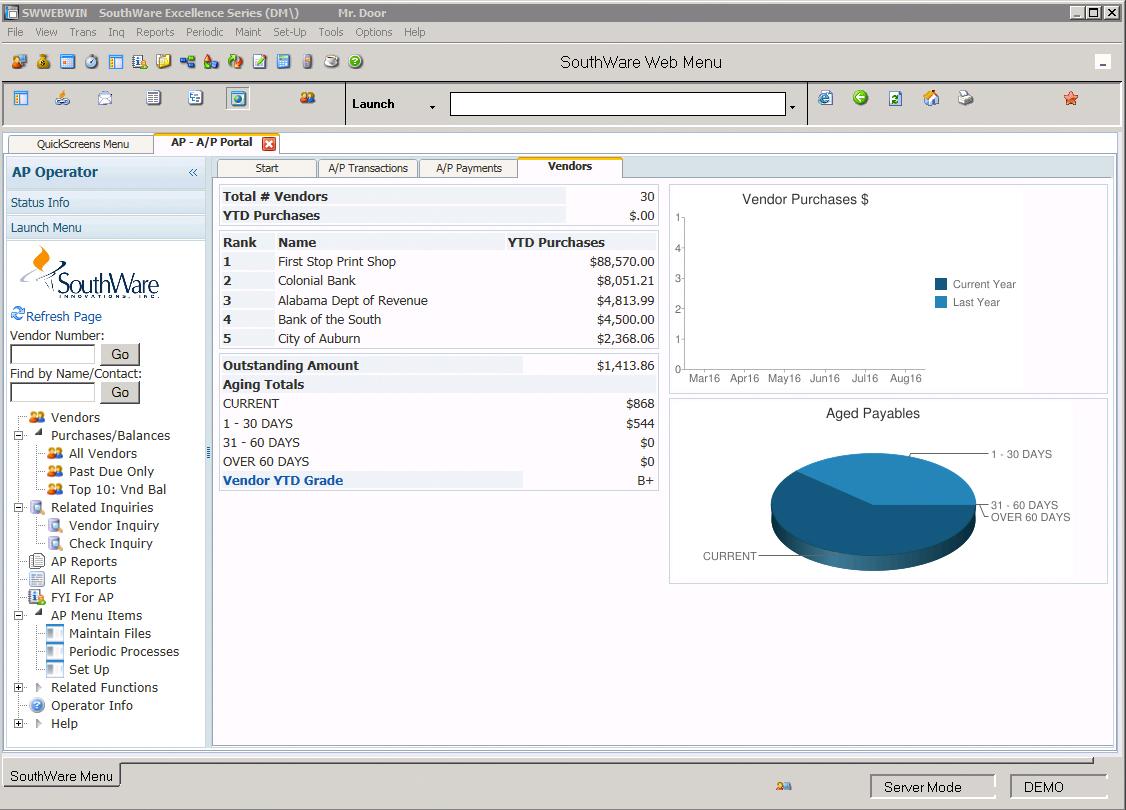This screenshot has width=1126, height=810.
Task: Click the coffee cup toolbar icon
Action: 331,62
